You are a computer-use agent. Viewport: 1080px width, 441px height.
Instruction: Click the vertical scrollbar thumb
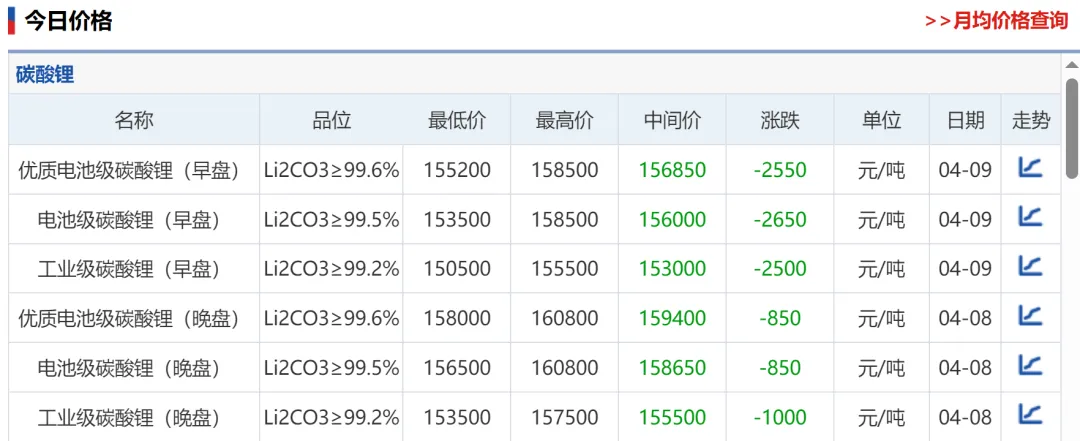point(1071,125)
